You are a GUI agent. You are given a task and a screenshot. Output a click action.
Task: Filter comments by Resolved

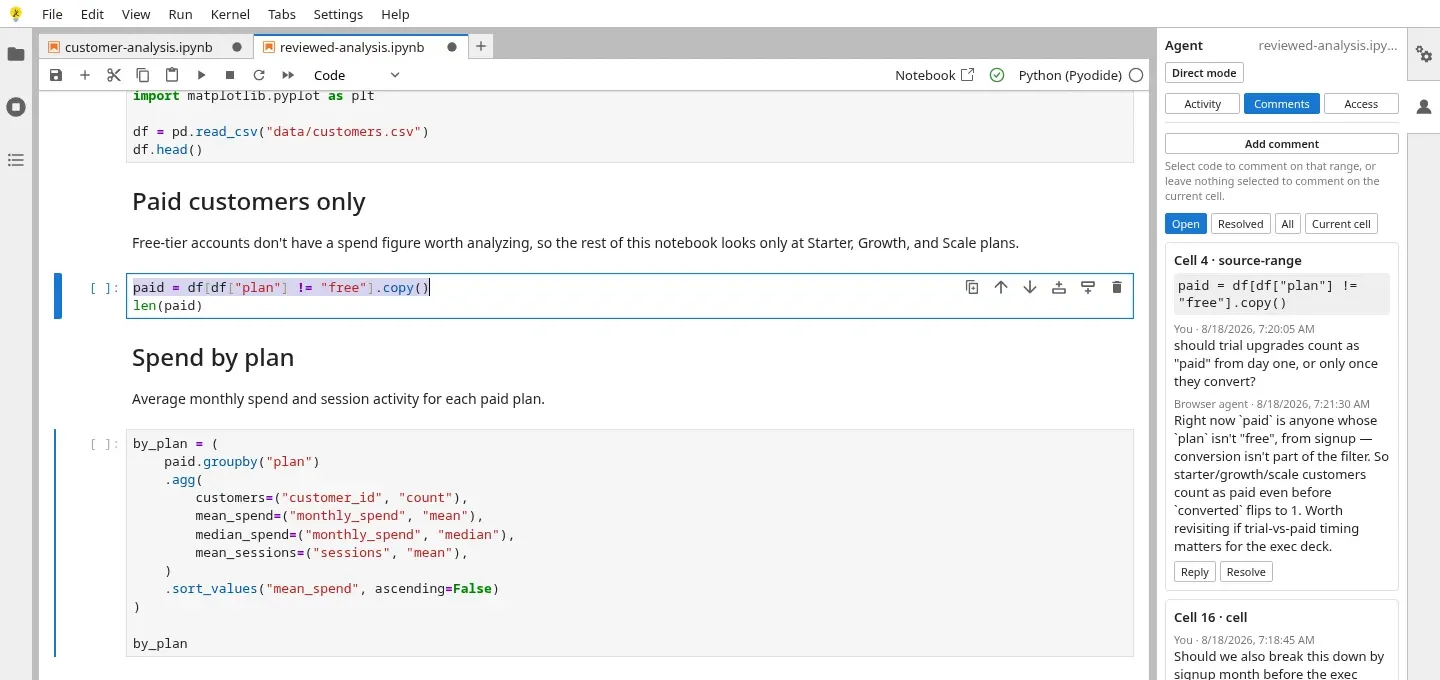pos(1241,224)
